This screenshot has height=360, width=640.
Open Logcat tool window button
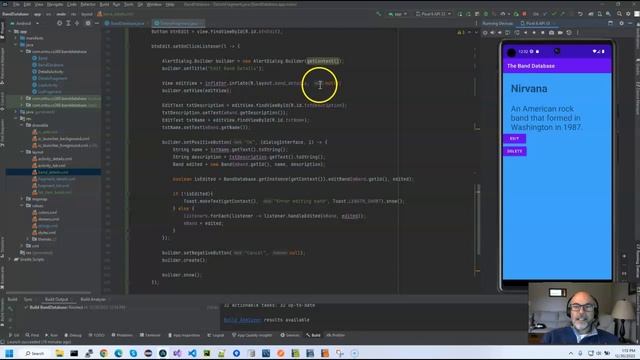click(x=216, y=335)
